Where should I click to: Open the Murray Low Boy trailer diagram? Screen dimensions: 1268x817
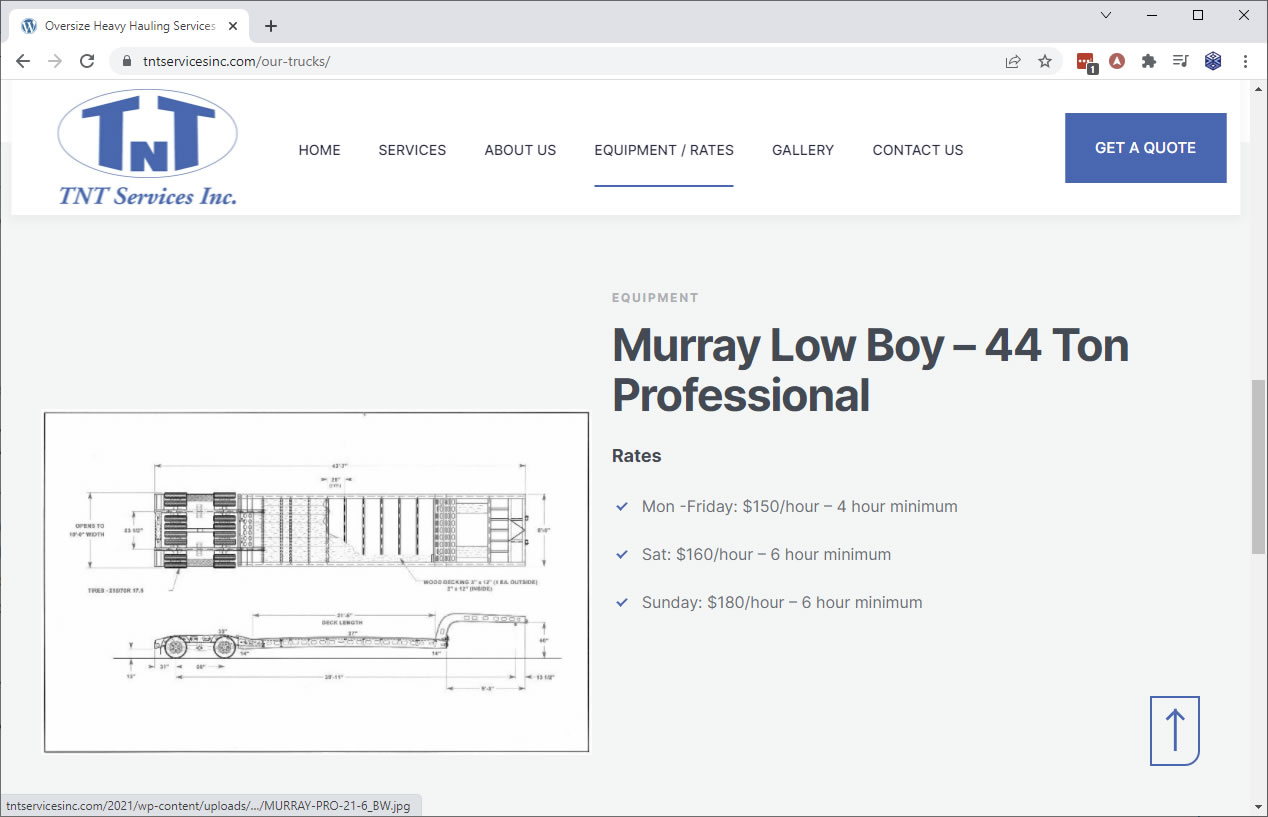coord(316,582)
